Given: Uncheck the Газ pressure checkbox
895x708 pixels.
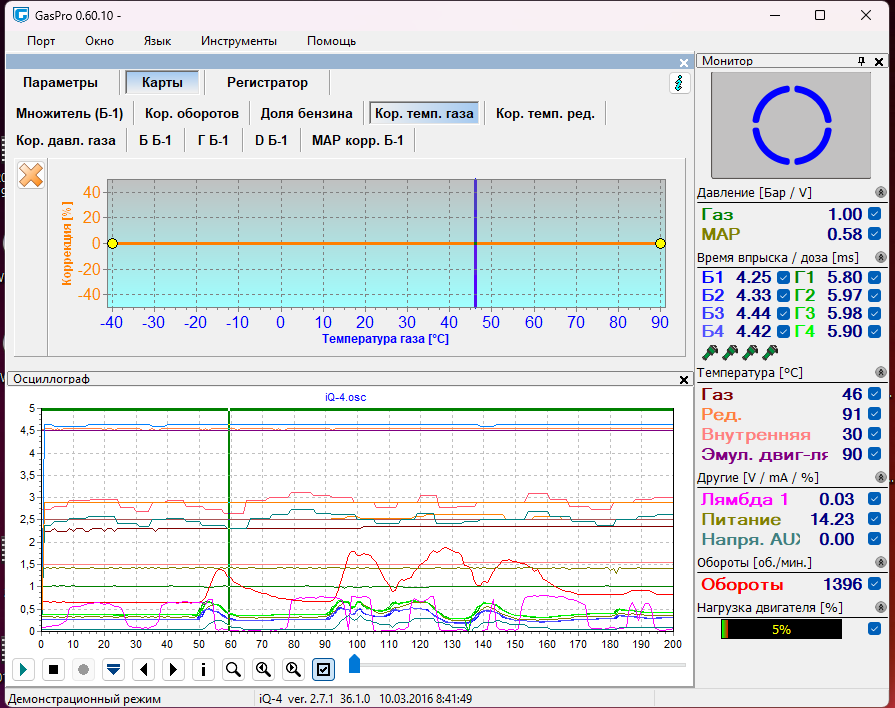Looking at the screenshot, I should (875, 214).
